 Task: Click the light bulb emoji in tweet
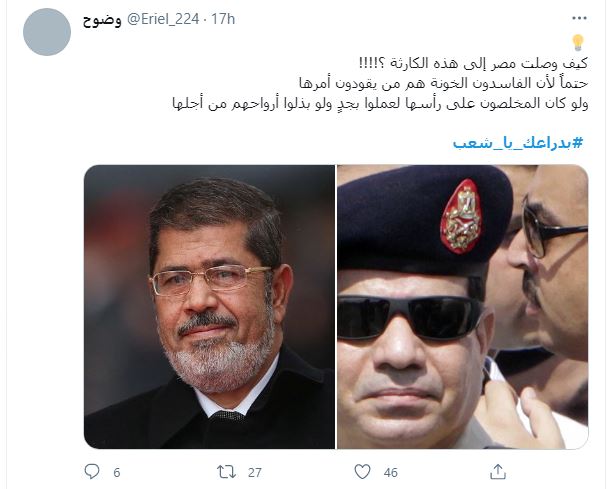point(578,42)
